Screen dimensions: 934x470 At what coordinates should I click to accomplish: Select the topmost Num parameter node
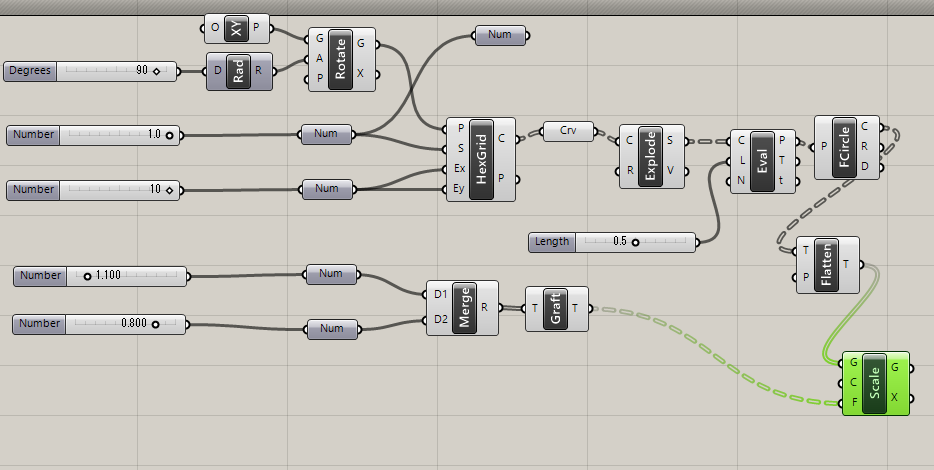coord(499,35)
